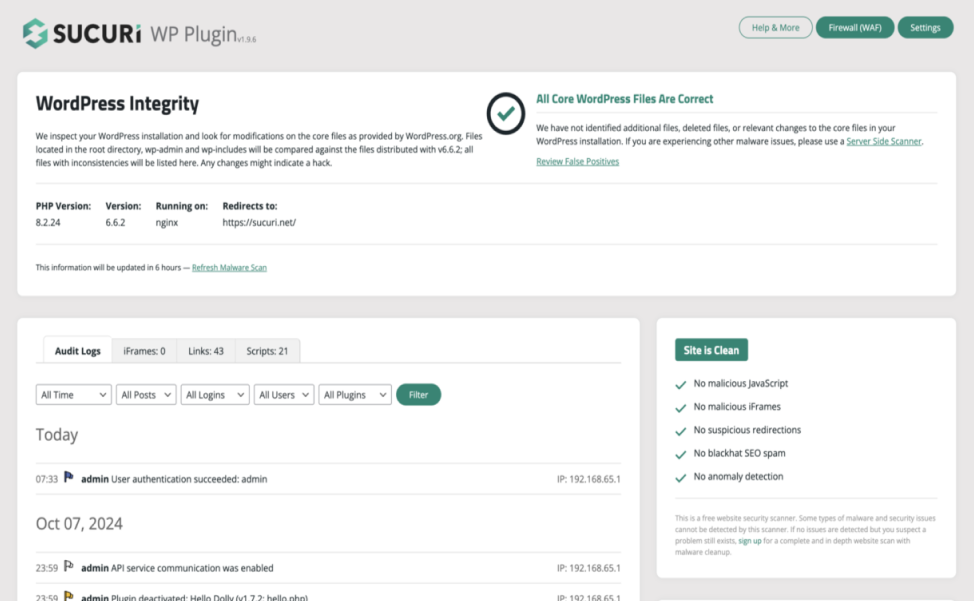Viewport: 974px width, 601px height.
Task: Click the check mark beside No anomaly detection
Action: click(681, 477)
